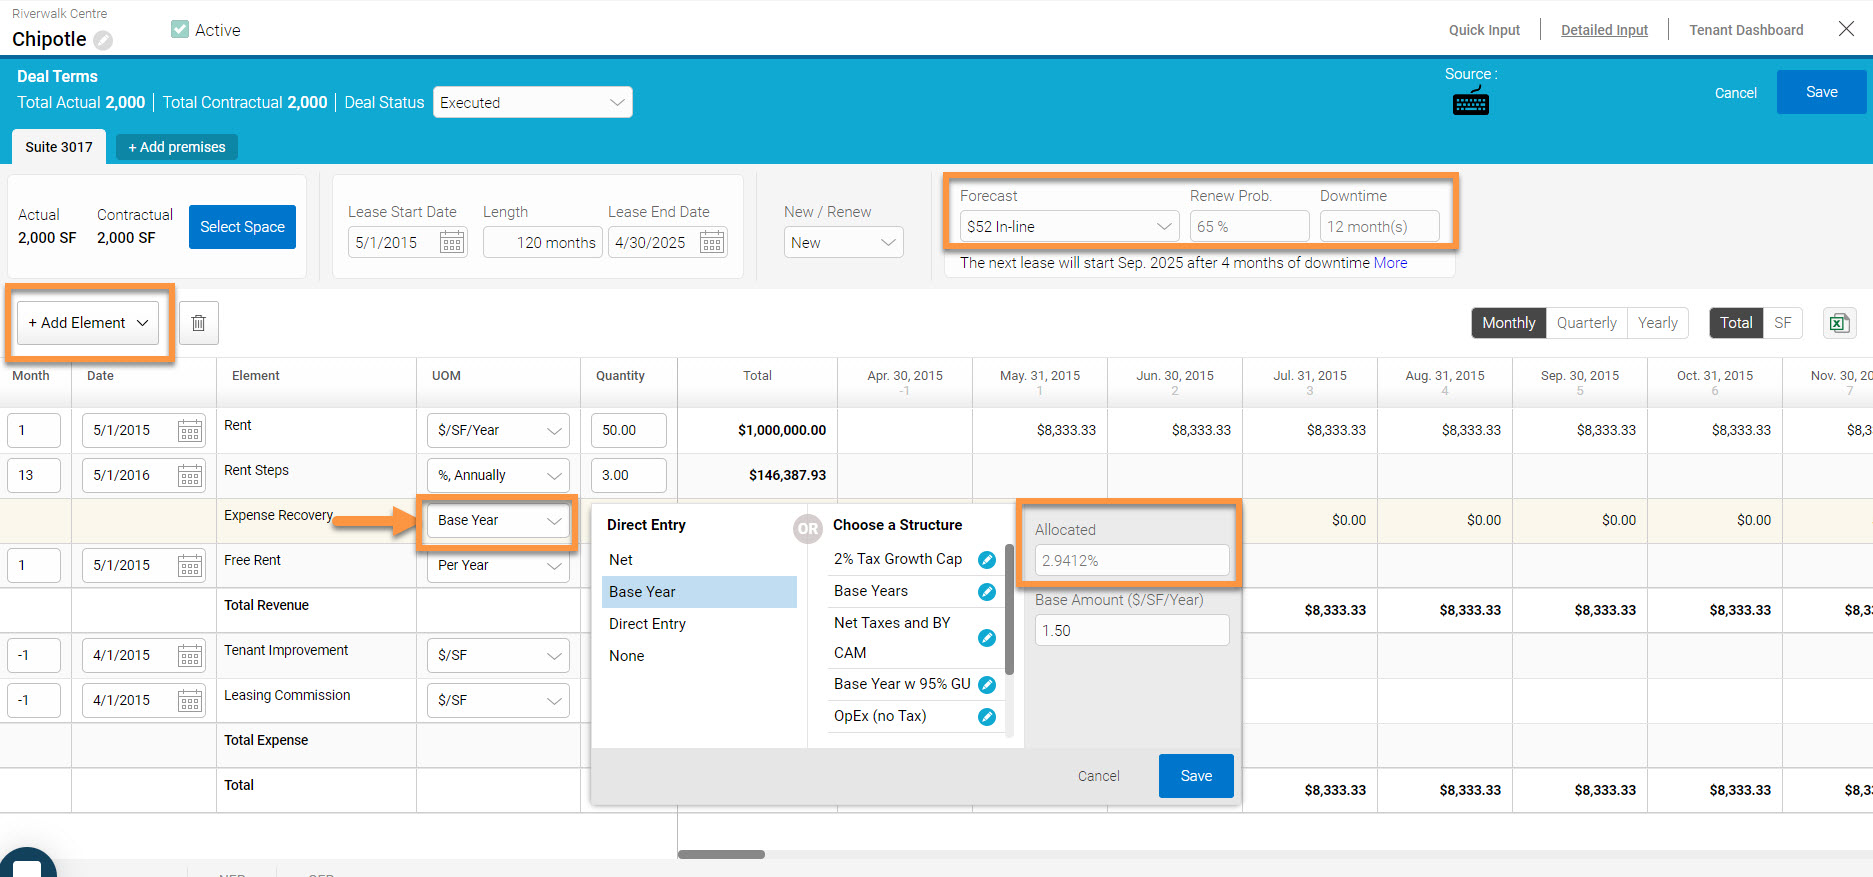Viewport: 1873px width, 877px height.
Task: Open calendar picker for Lease End Date
Action: [712, 242]
